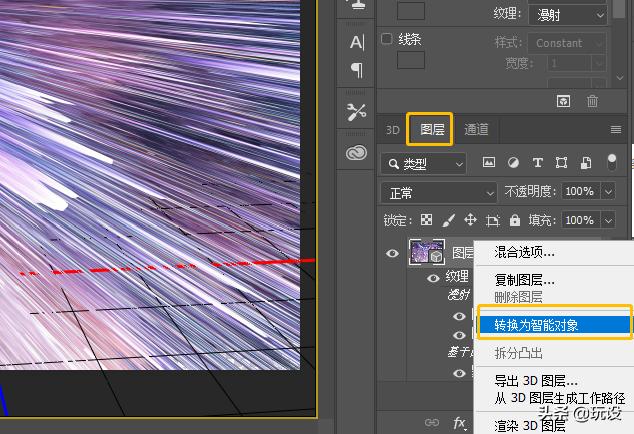Screen dimensions: 634x434
Task: Click the lock all padlock icon
Action: click(514, 220)
